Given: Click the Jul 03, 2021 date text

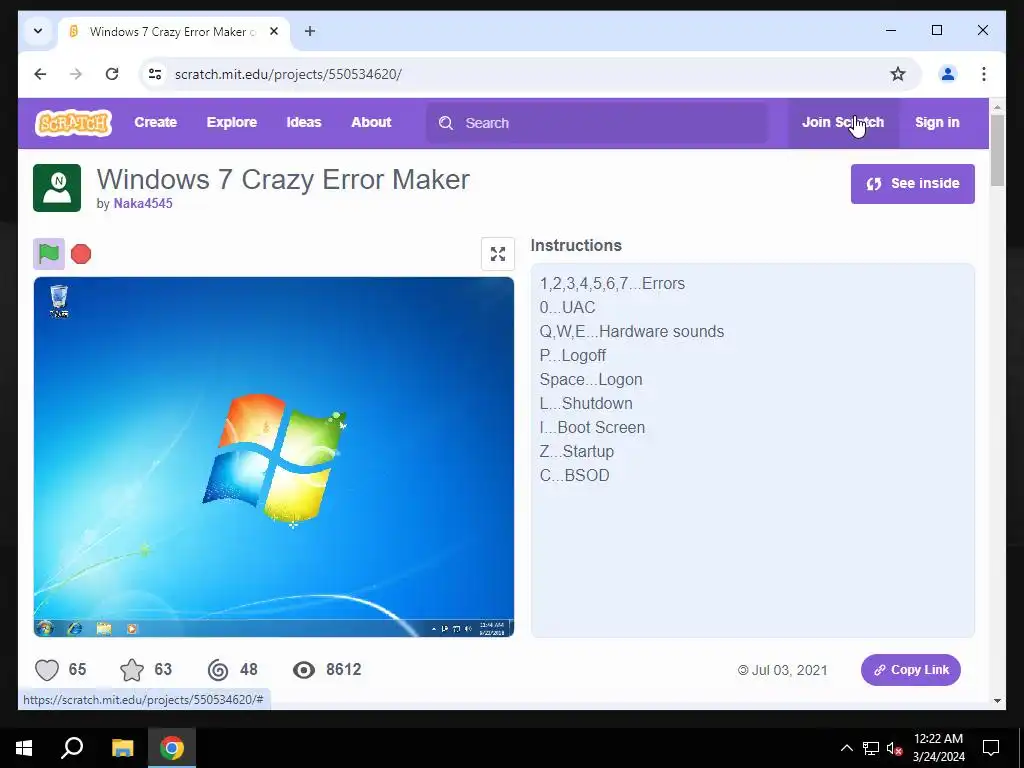Looking at the screenshot, I should click(790, 670).
